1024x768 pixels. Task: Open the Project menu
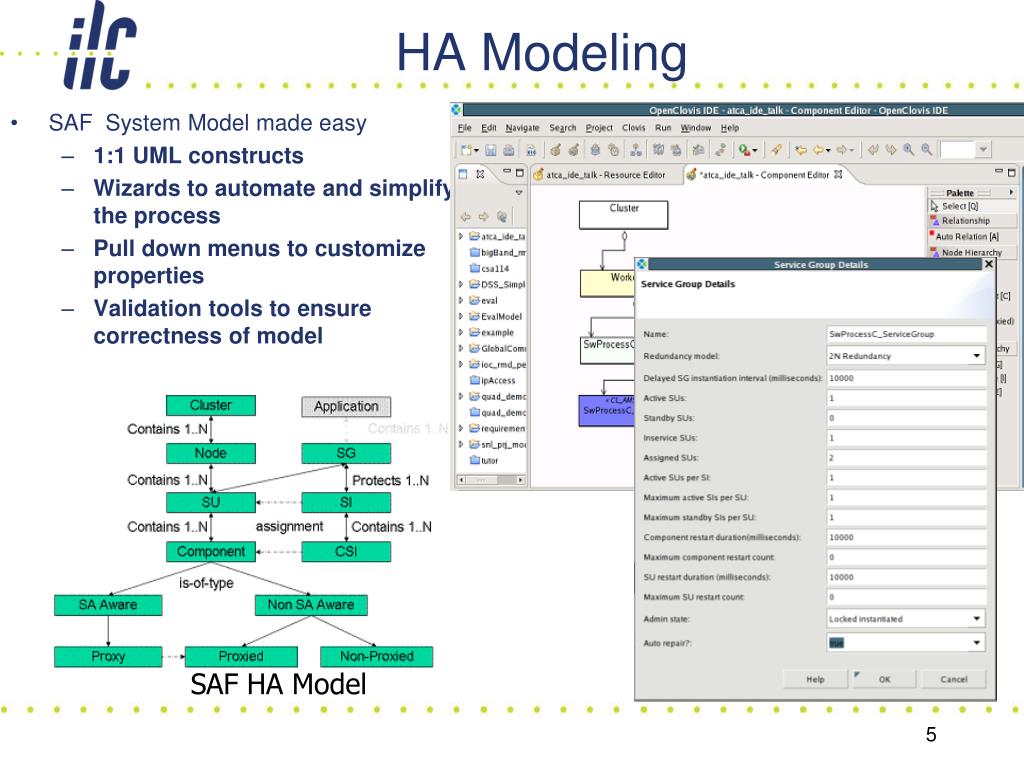click(599, 128)
